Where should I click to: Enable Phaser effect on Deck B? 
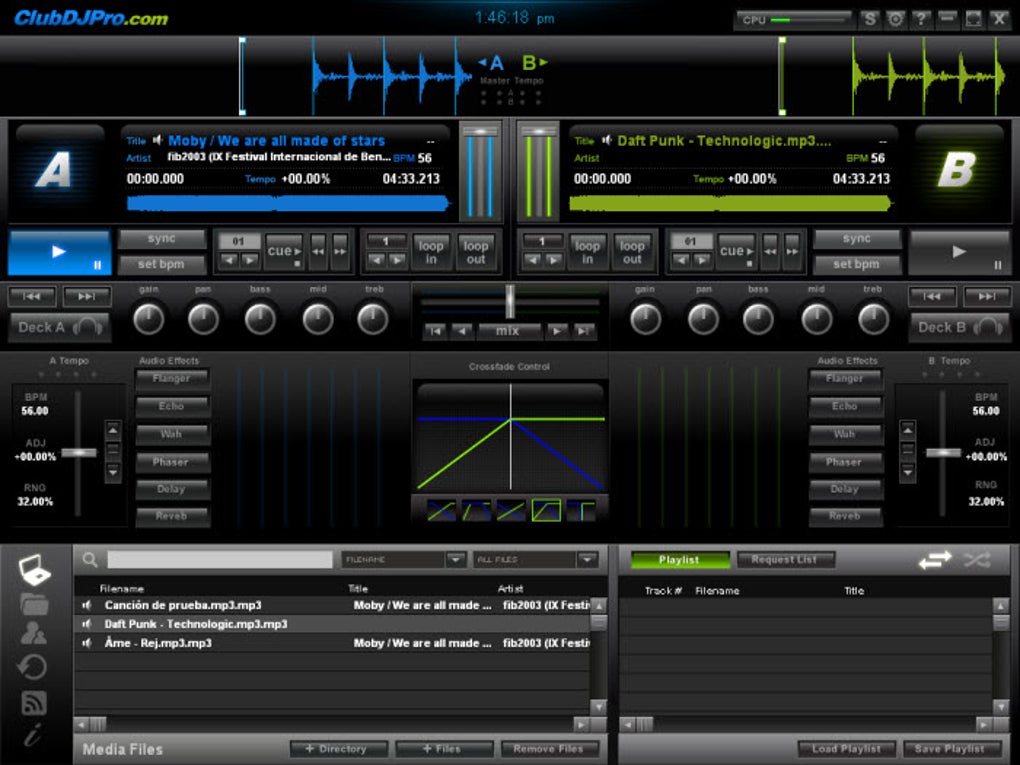844,462
